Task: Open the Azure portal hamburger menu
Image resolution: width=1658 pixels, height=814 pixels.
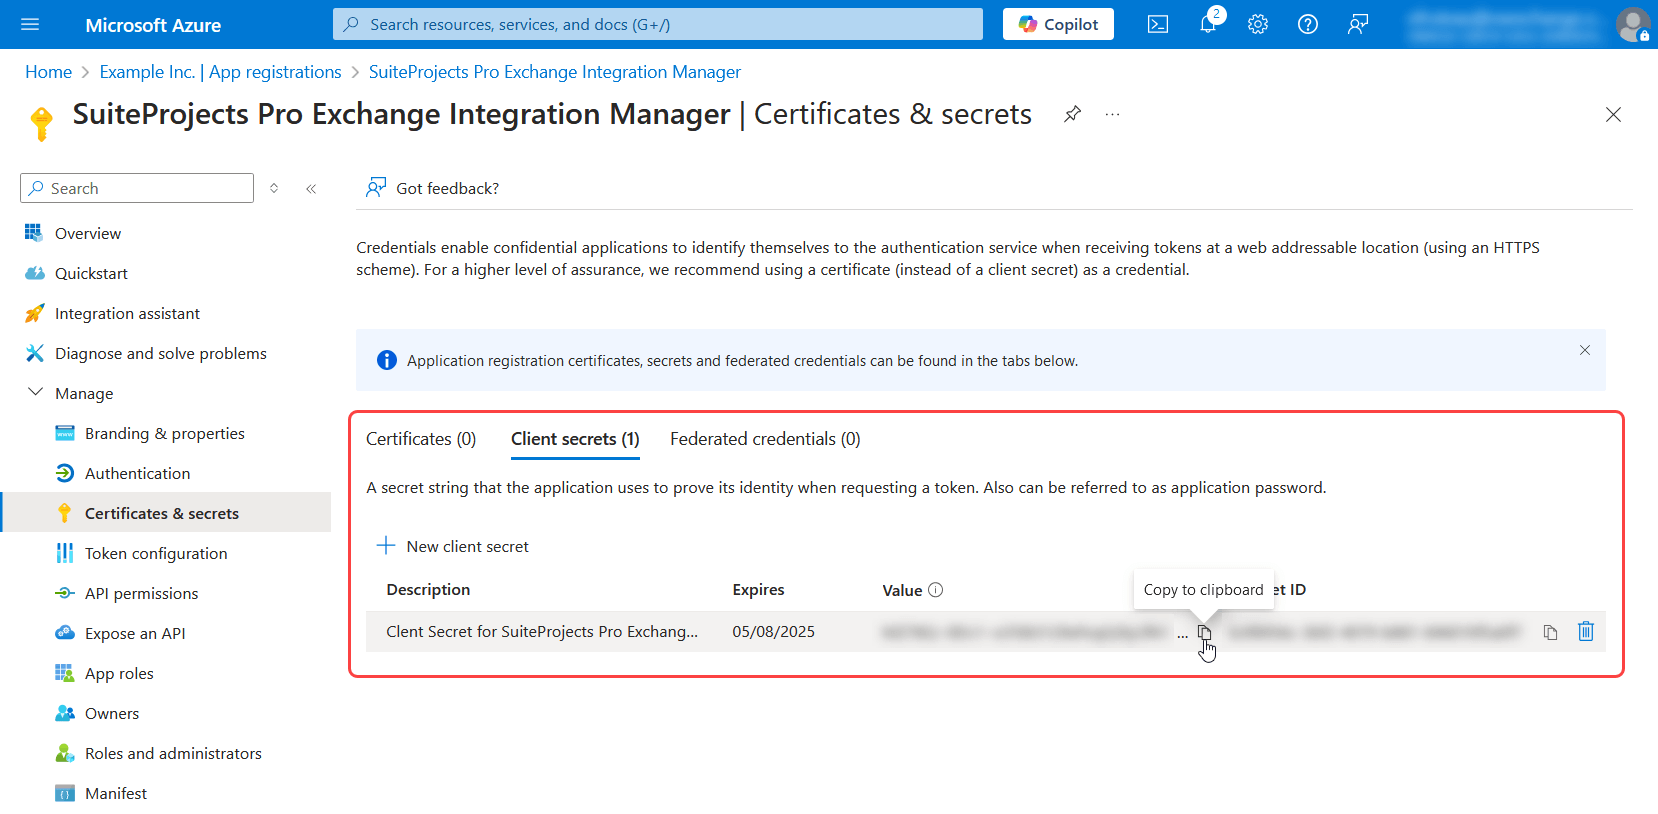Action: pyautogui.click(x=30, y=24)
